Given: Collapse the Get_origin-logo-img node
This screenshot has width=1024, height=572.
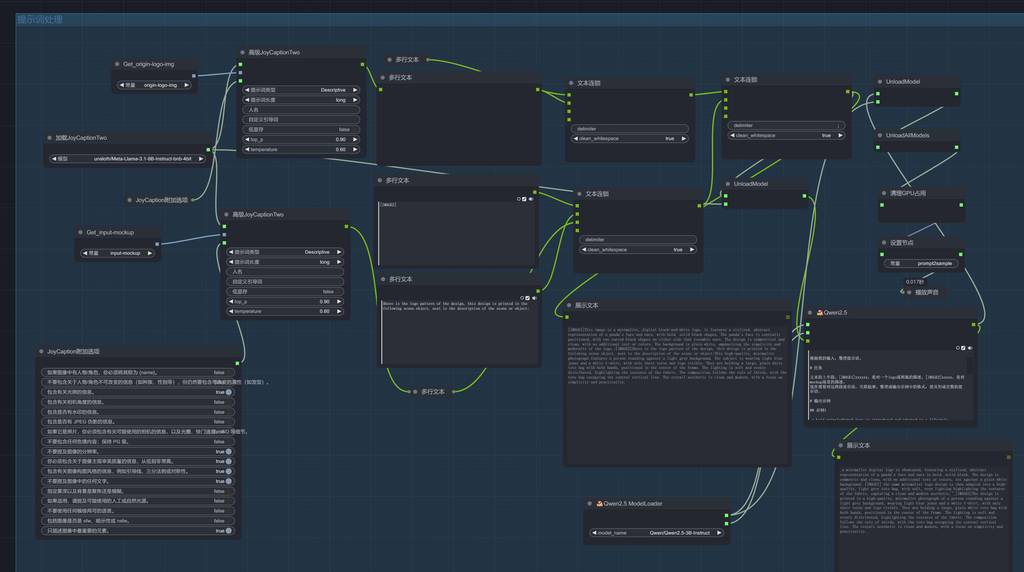Looking at the screenshot, I should [118, 64].
